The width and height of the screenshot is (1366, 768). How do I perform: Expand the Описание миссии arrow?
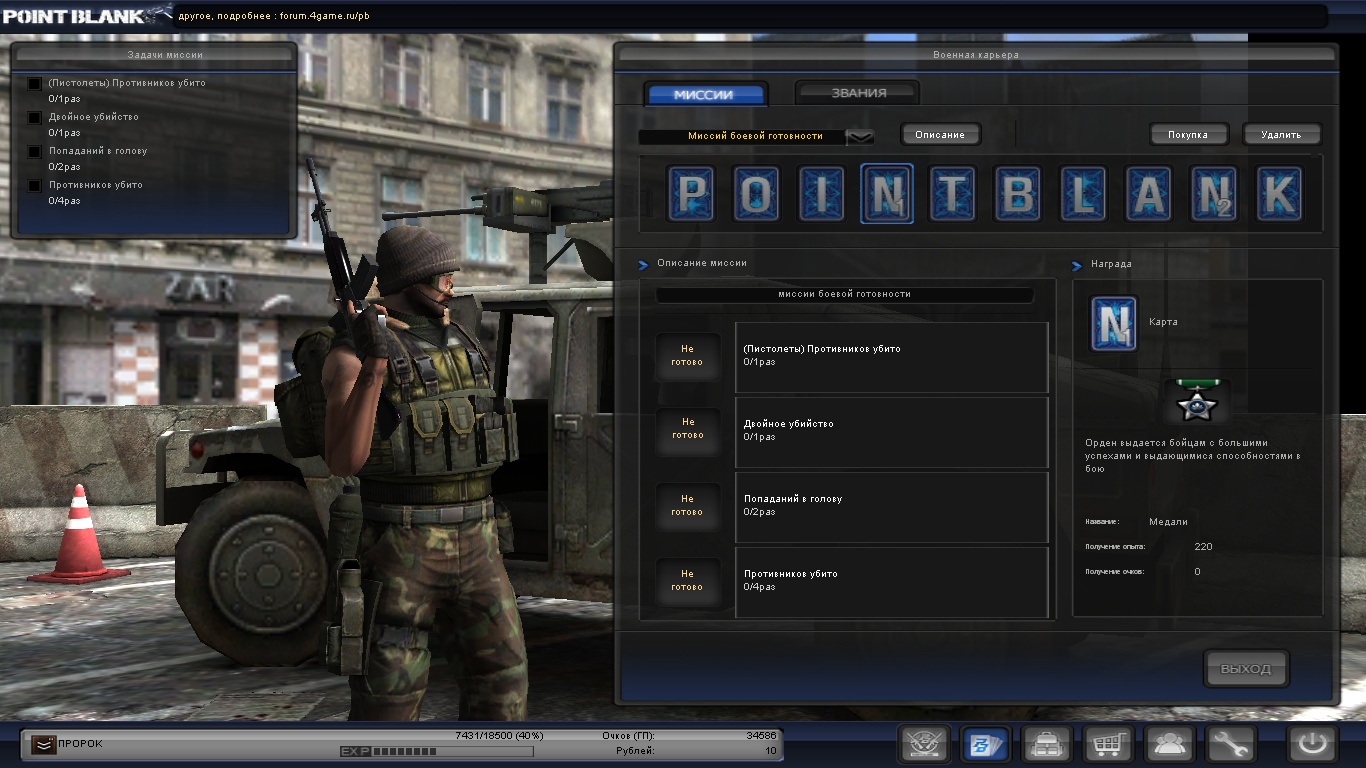coord(644,265)
